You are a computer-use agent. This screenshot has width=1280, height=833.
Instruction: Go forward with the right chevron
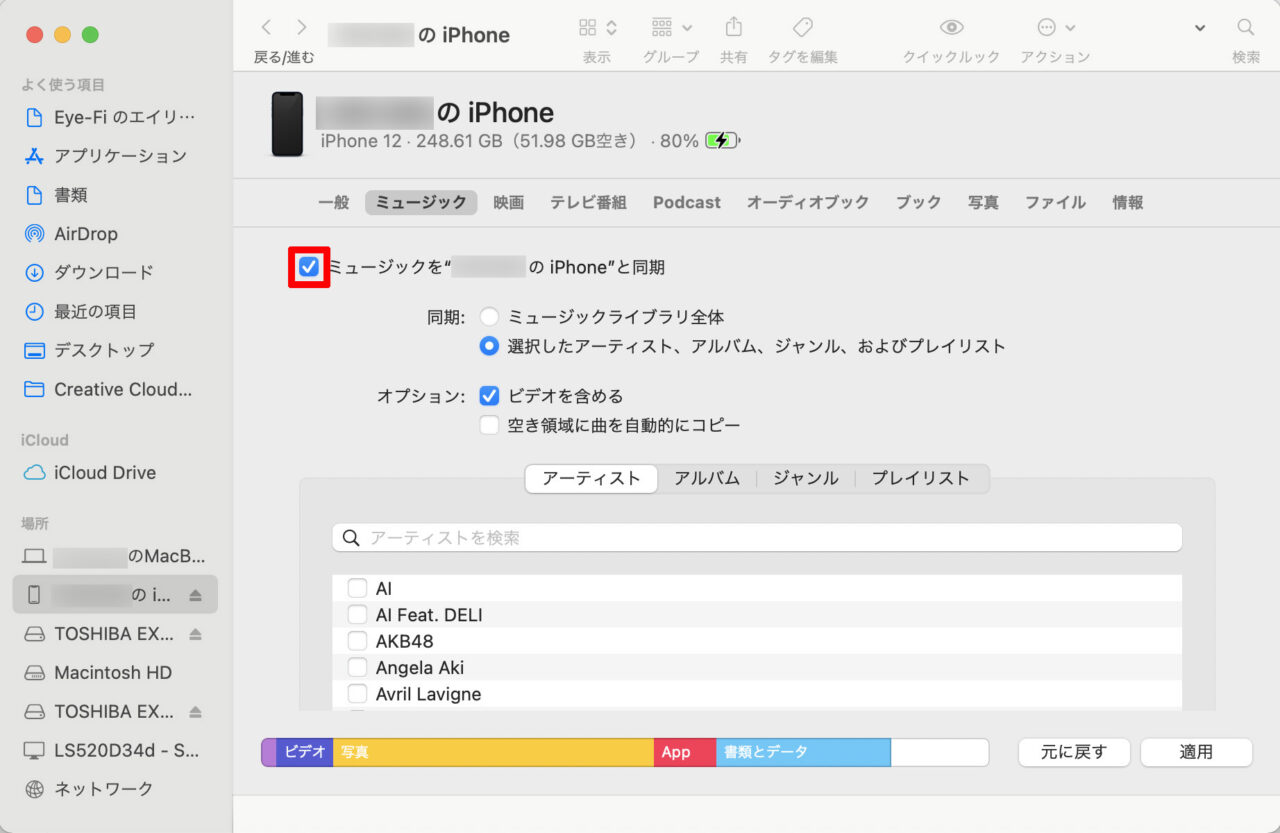coord(302,28)
